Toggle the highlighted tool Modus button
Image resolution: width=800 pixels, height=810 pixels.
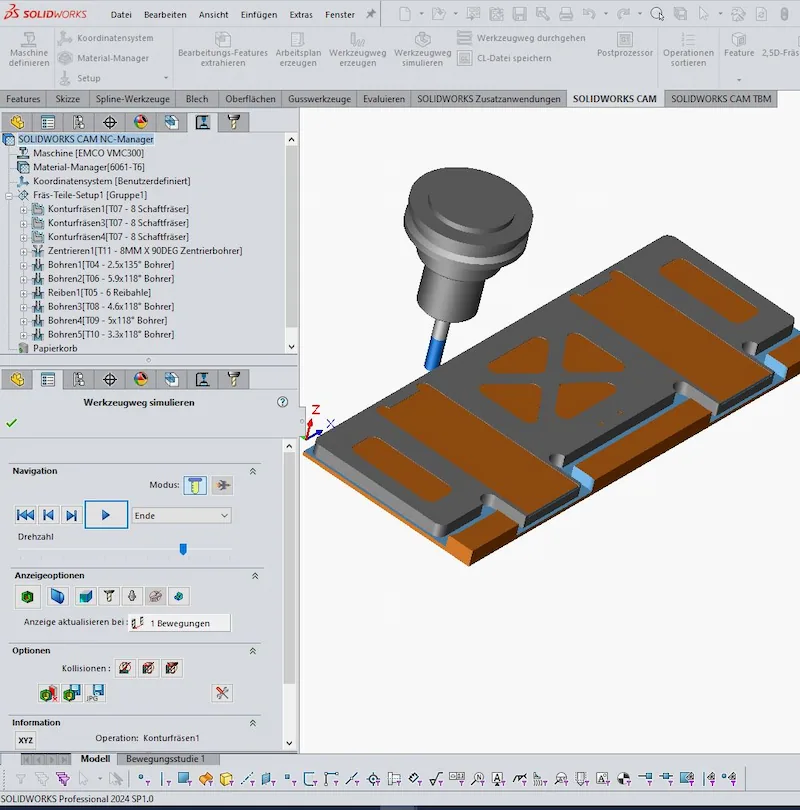pyautogui.click(x=195, y=485)
